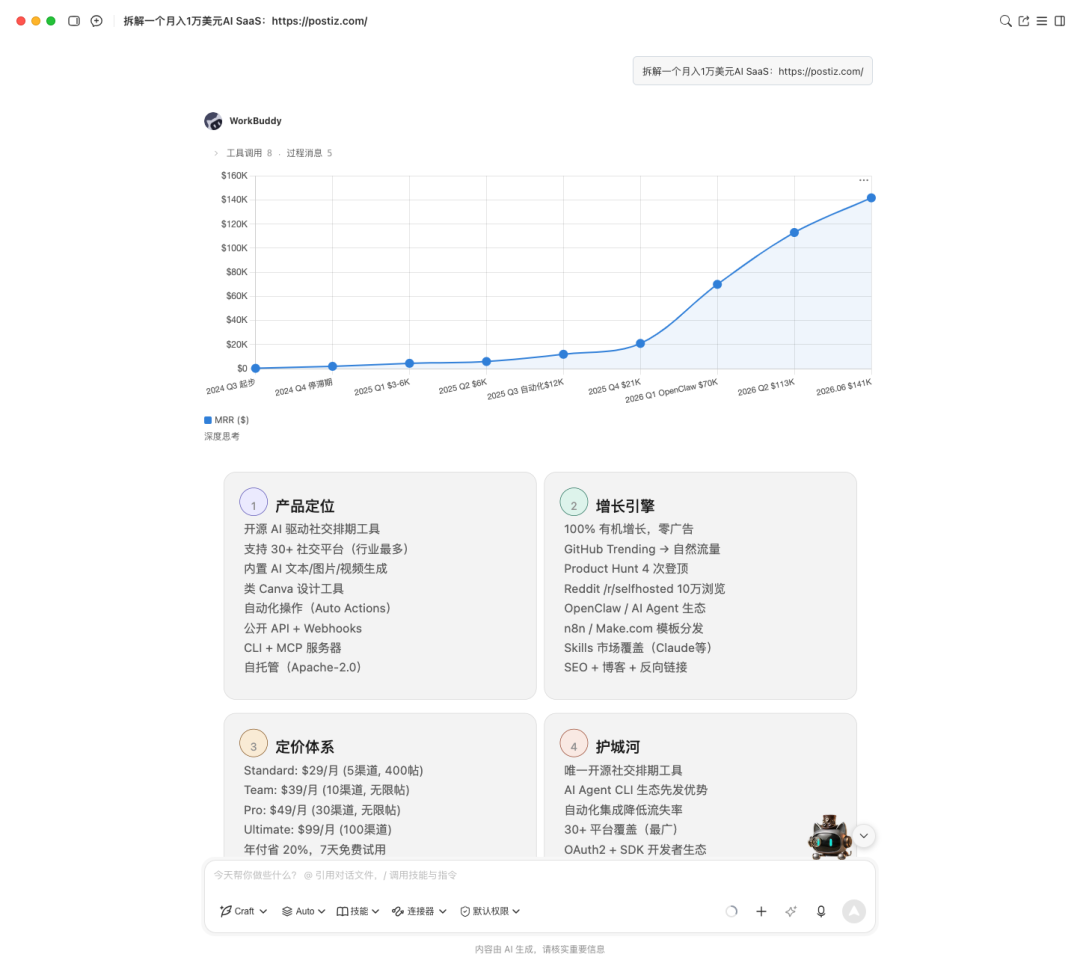Open the 默认权限 permissions dropdown
The image size is (1080, 963).
point(490,911)
